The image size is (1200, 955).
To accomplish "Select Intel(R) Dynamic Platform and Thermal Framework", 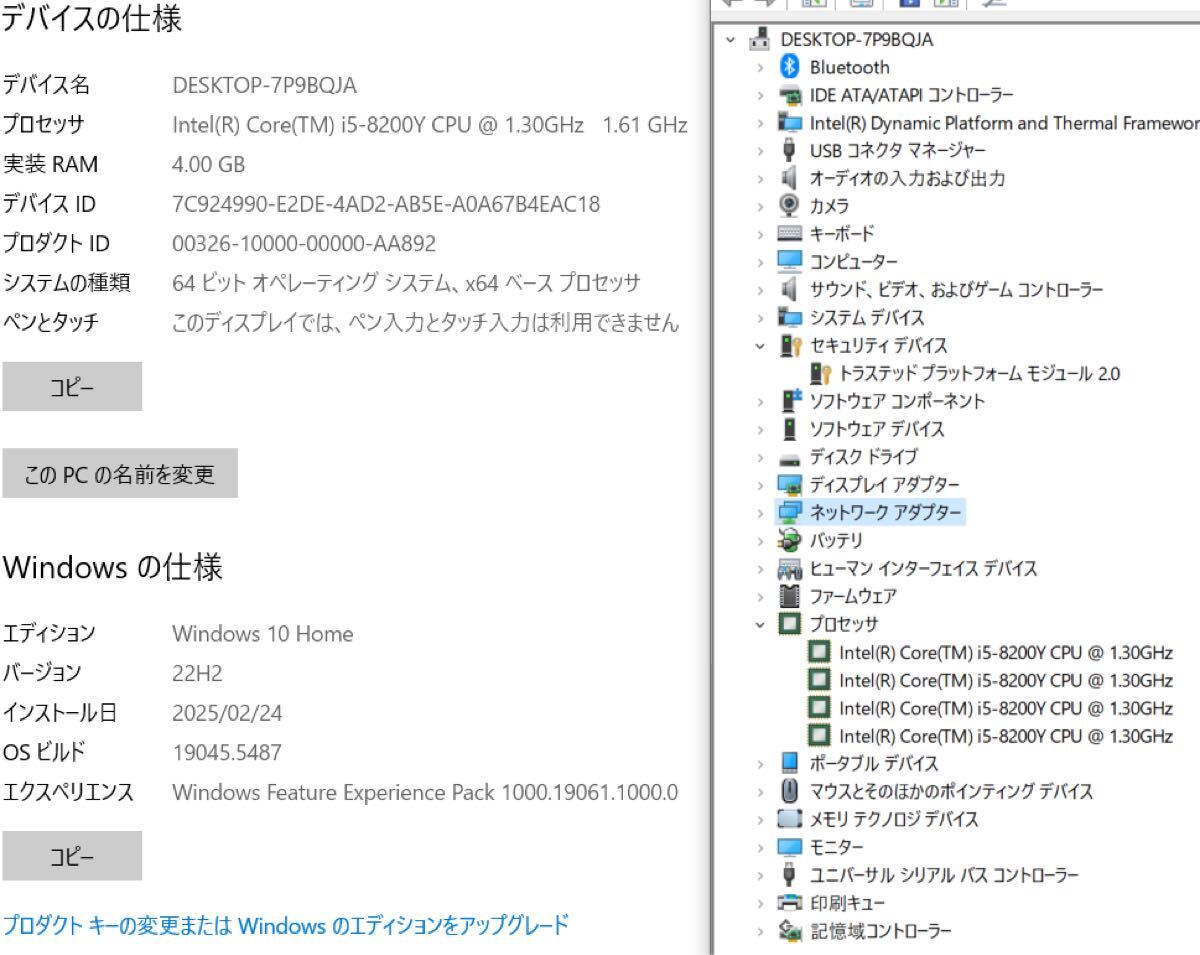I will [x=1004, y=123].
